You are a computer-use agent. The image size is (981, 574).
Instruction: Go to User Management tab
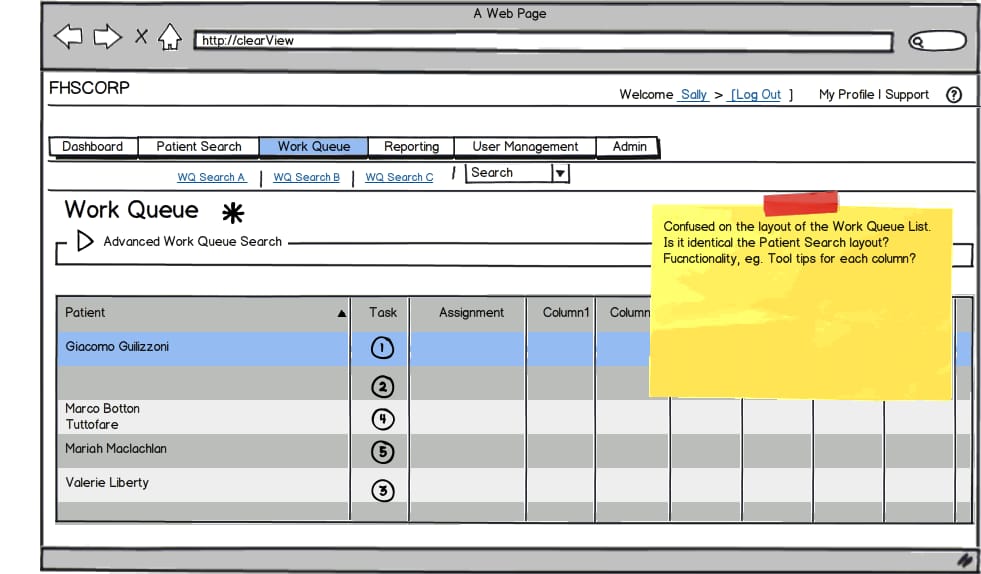tap(525, 146)
